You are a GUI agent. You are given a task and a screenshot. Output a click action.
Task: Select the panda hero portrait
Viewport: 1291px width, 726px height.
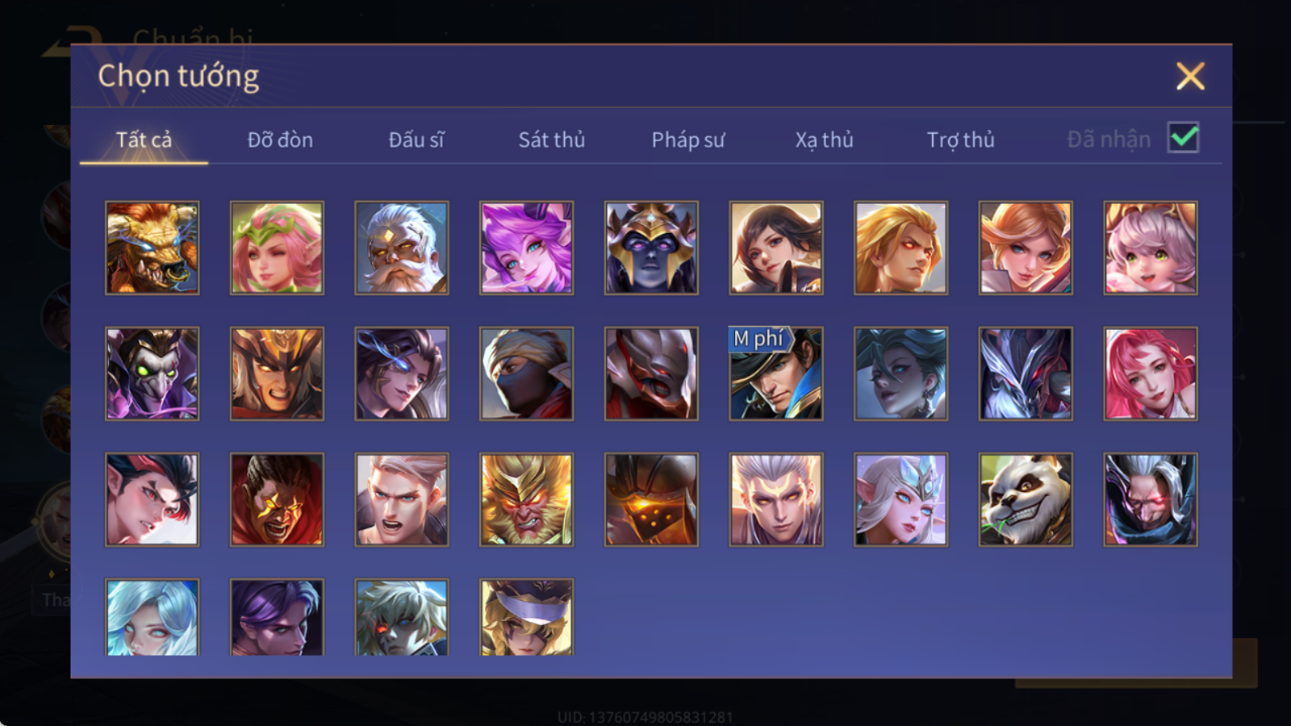1025,499
